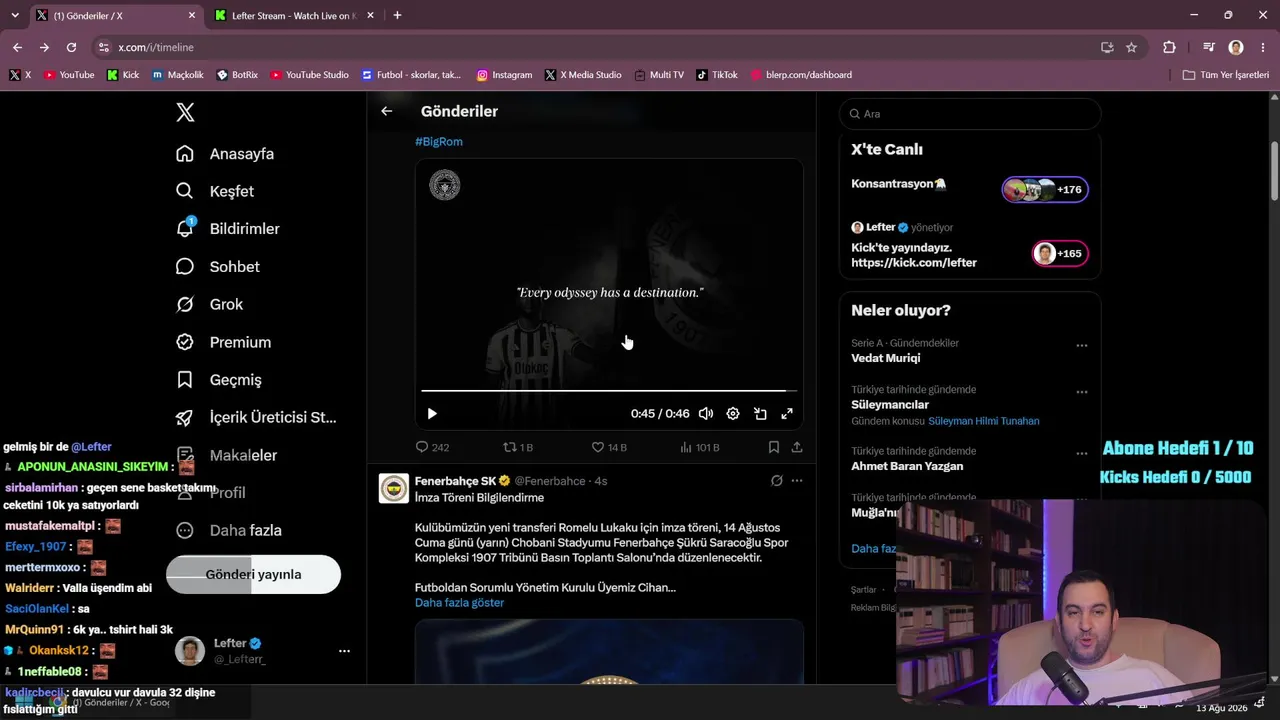Bookmark this page with the star
This screenshot has width=1280, height=720.
tap(1132, 47)
